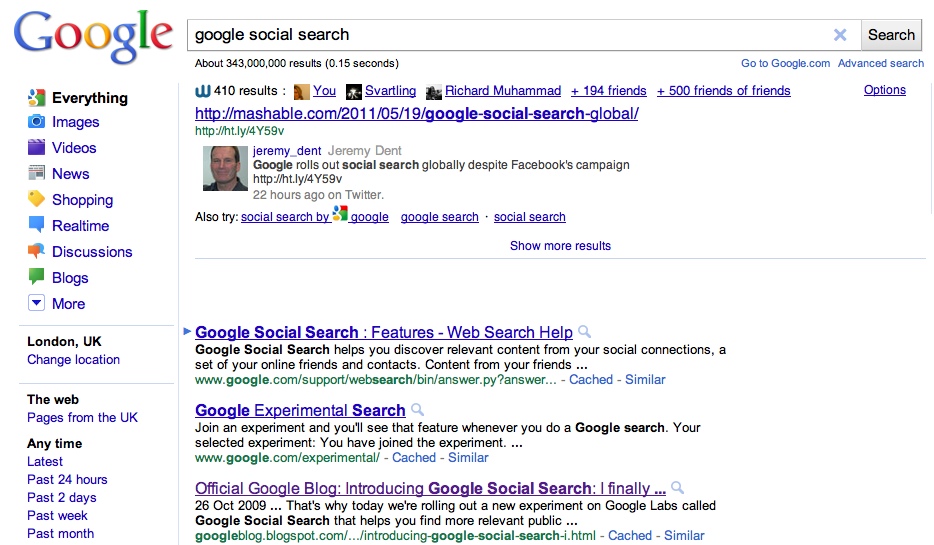Viewport: 934px width, 545px height.
Task: Open jeremy_dent profile photo thumbnail
Action: (x=225, y=168)
